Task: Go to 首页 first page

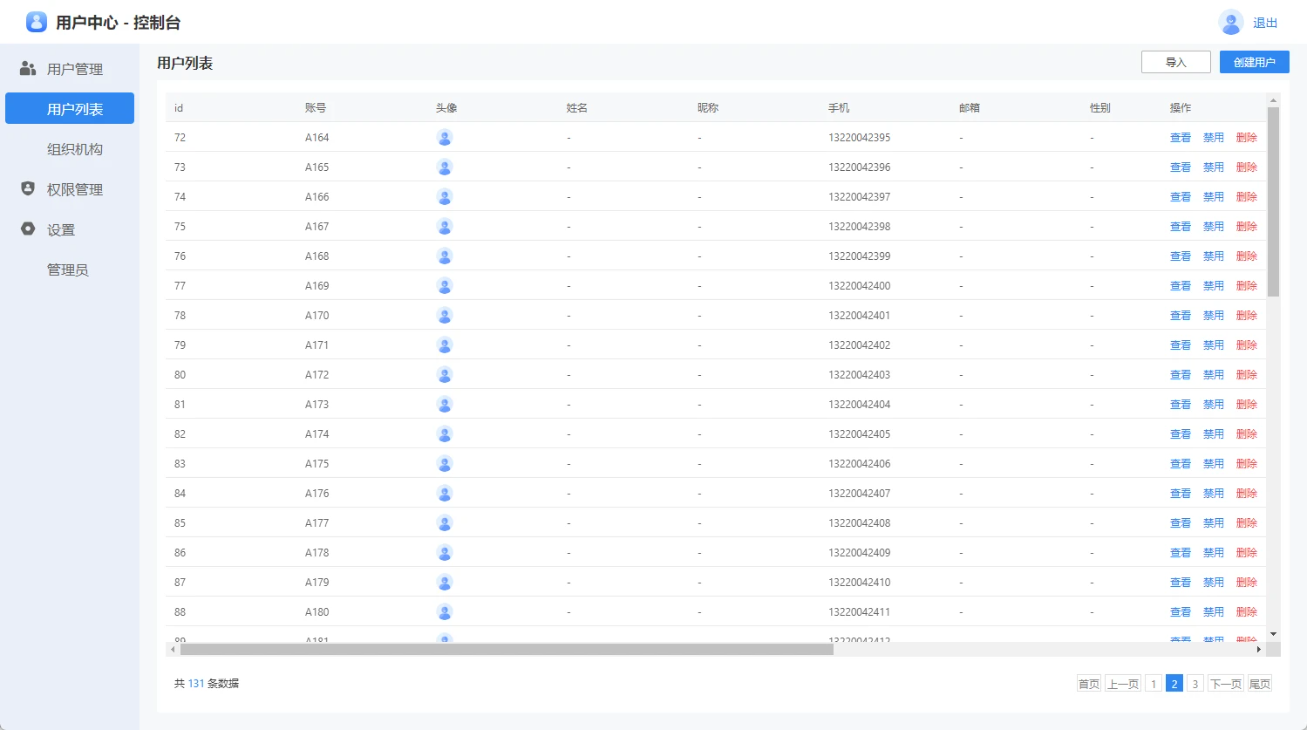Action: pos(1088,684)
